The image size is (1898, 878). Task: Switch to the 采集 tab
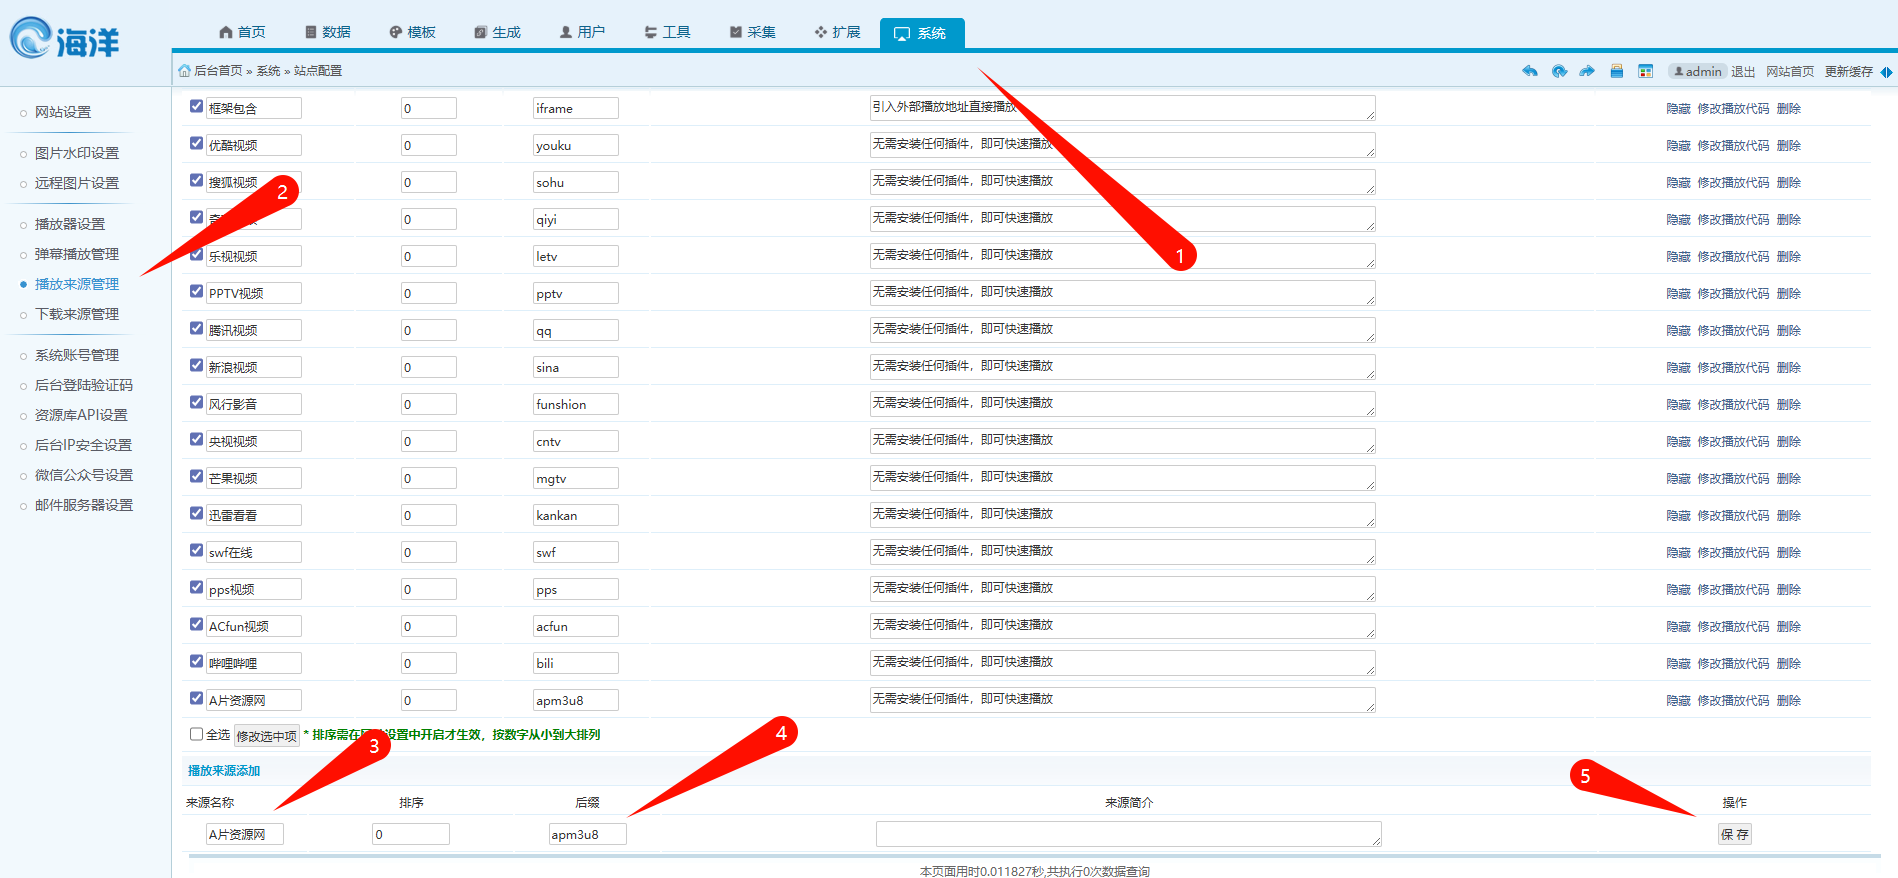click(753, 32)
